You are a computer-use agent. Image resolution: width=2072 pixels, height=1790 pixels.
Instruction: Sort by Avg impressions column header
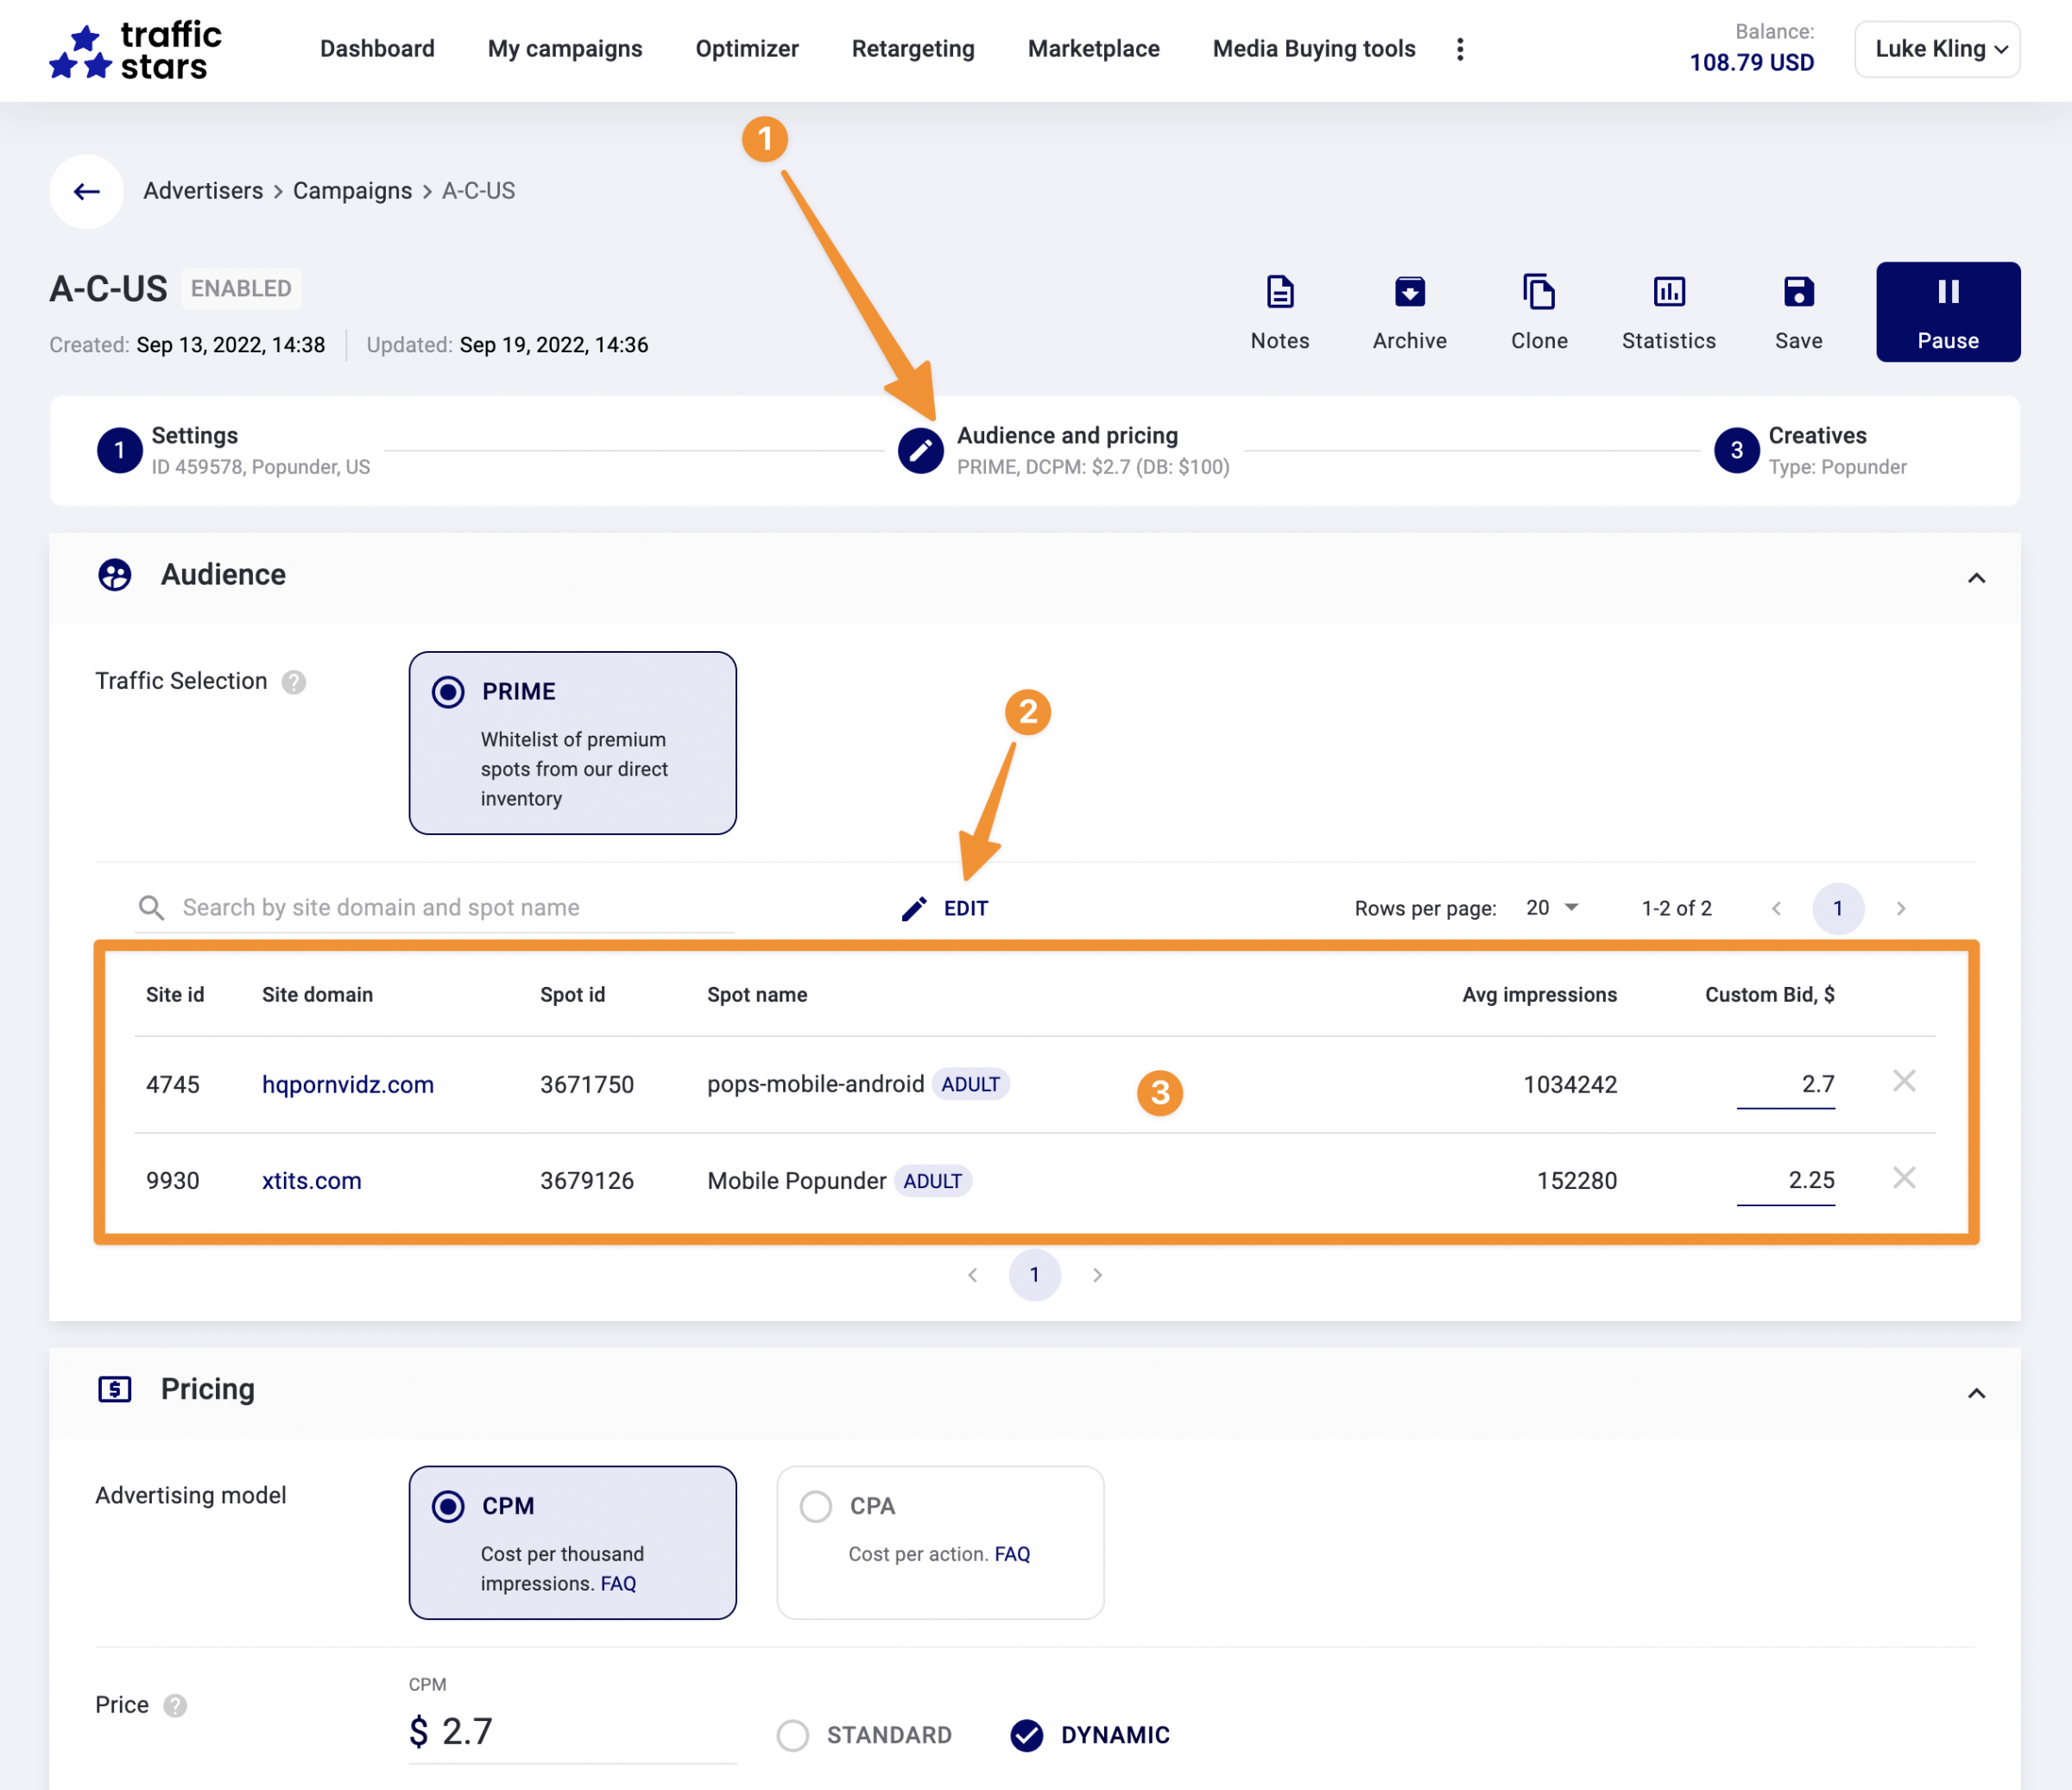pos(1539,995)
